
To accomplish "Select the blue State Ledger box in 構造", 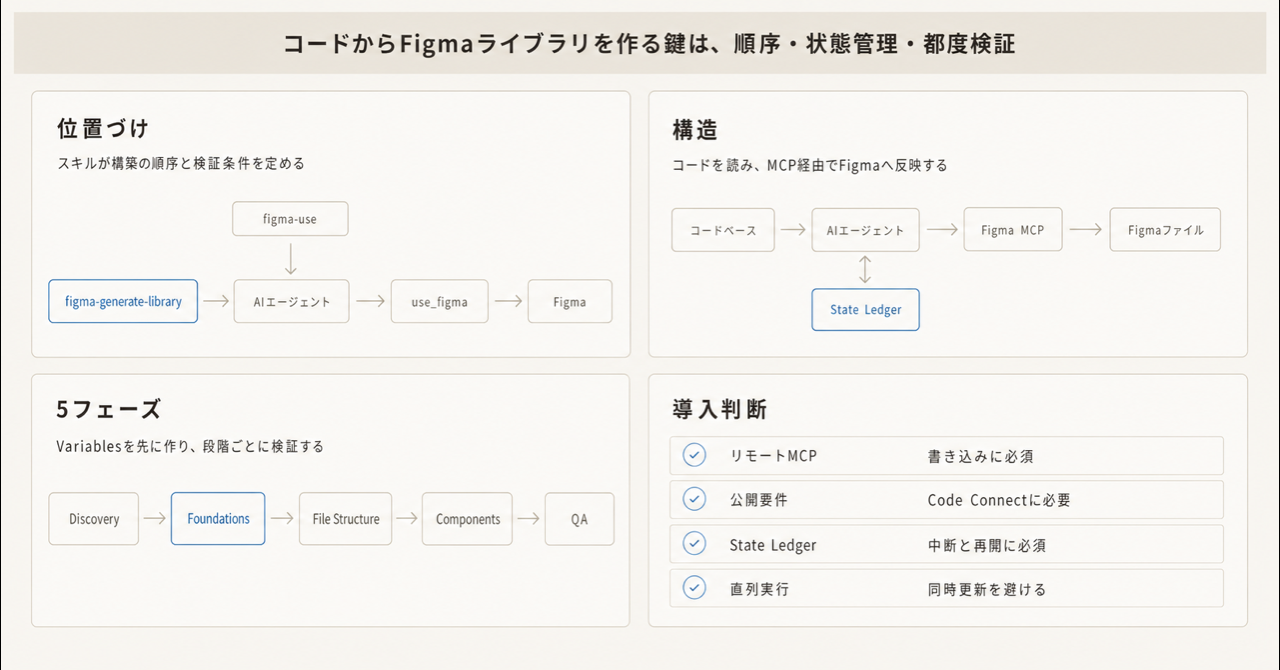I will (865, 309).
